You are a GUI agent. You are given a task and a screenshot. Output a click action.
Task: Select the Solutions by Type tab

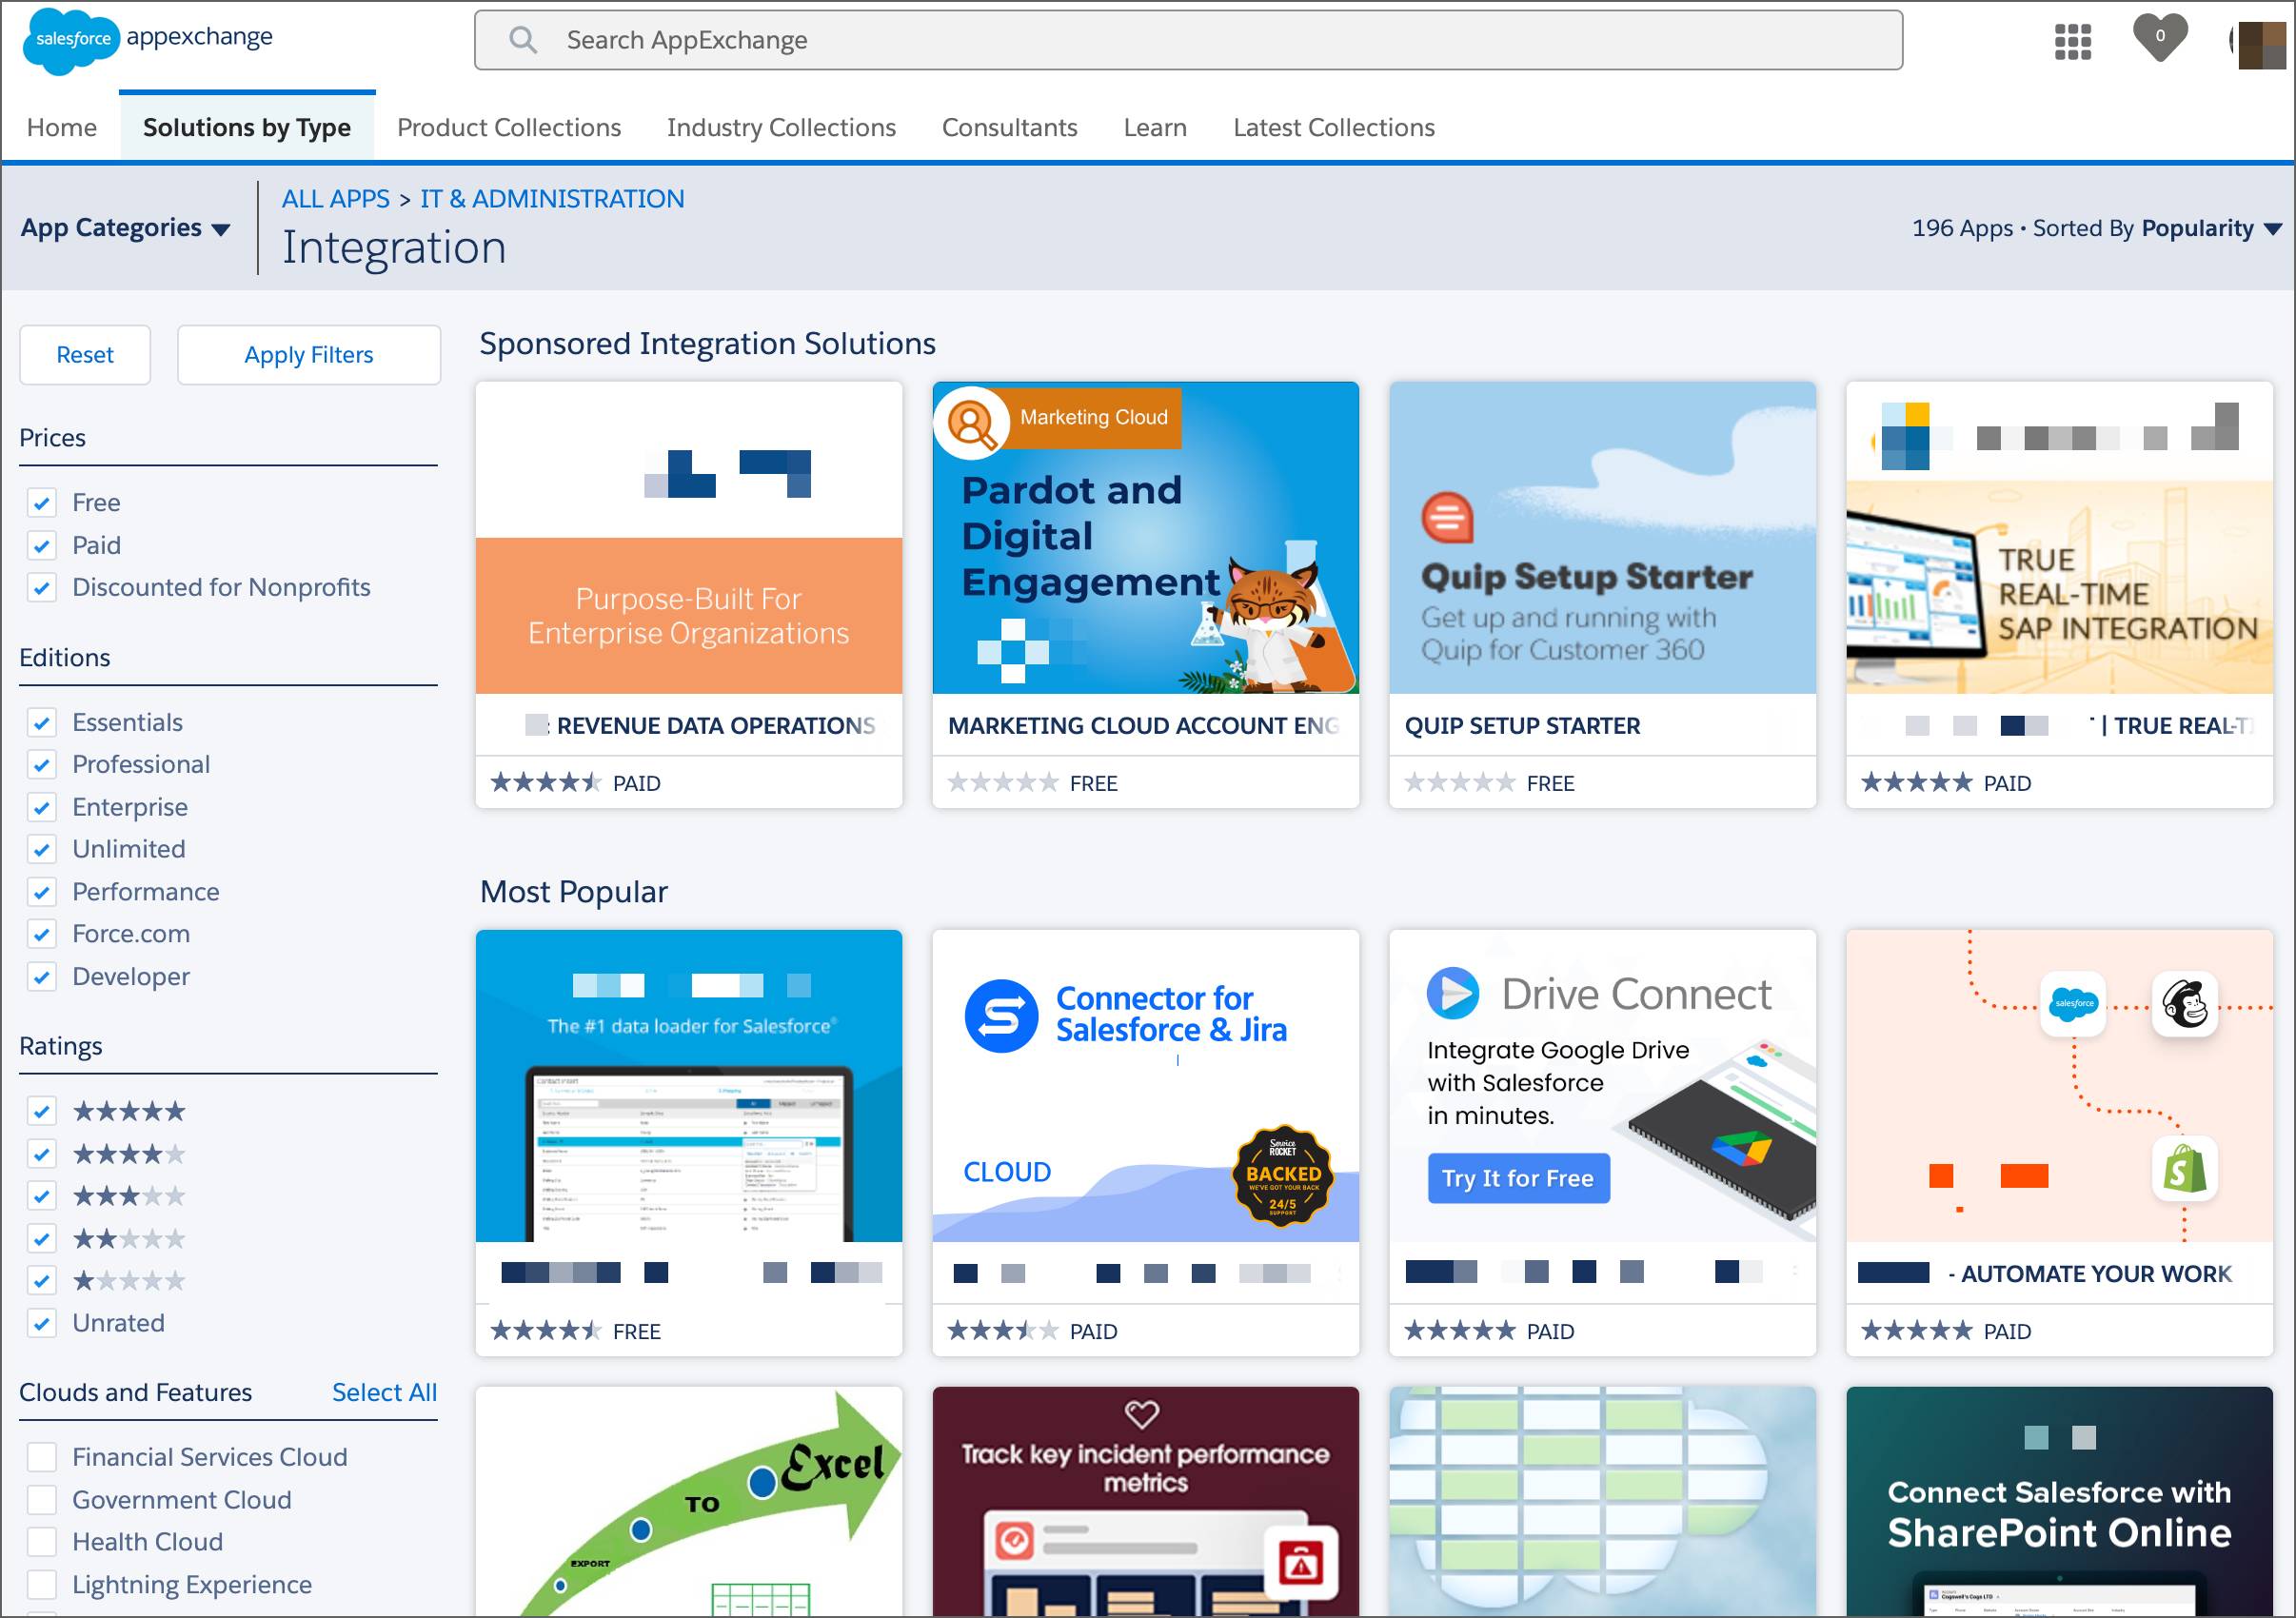pos(247,126)
